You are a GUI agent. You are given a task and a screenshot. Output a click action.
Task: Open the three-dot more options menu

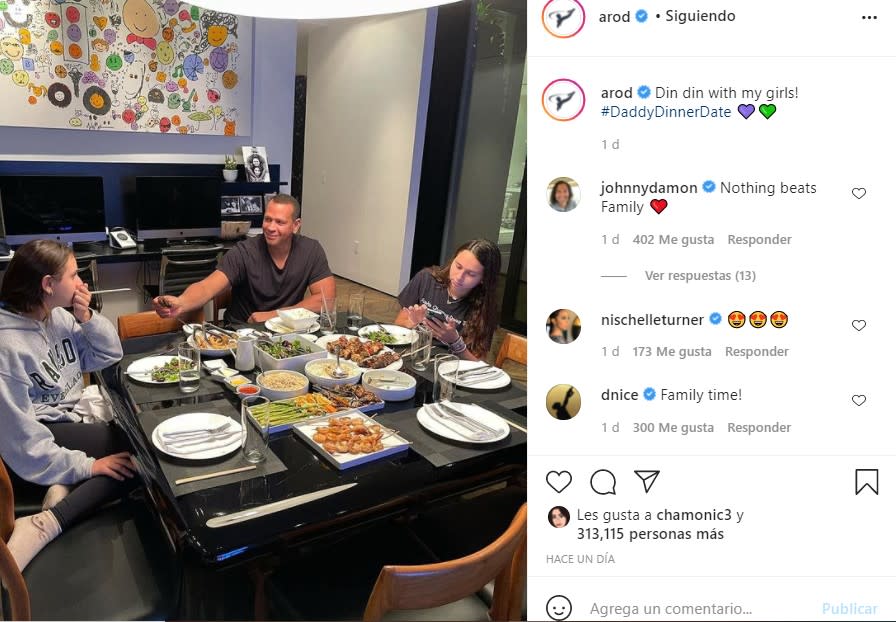point(869,18)
